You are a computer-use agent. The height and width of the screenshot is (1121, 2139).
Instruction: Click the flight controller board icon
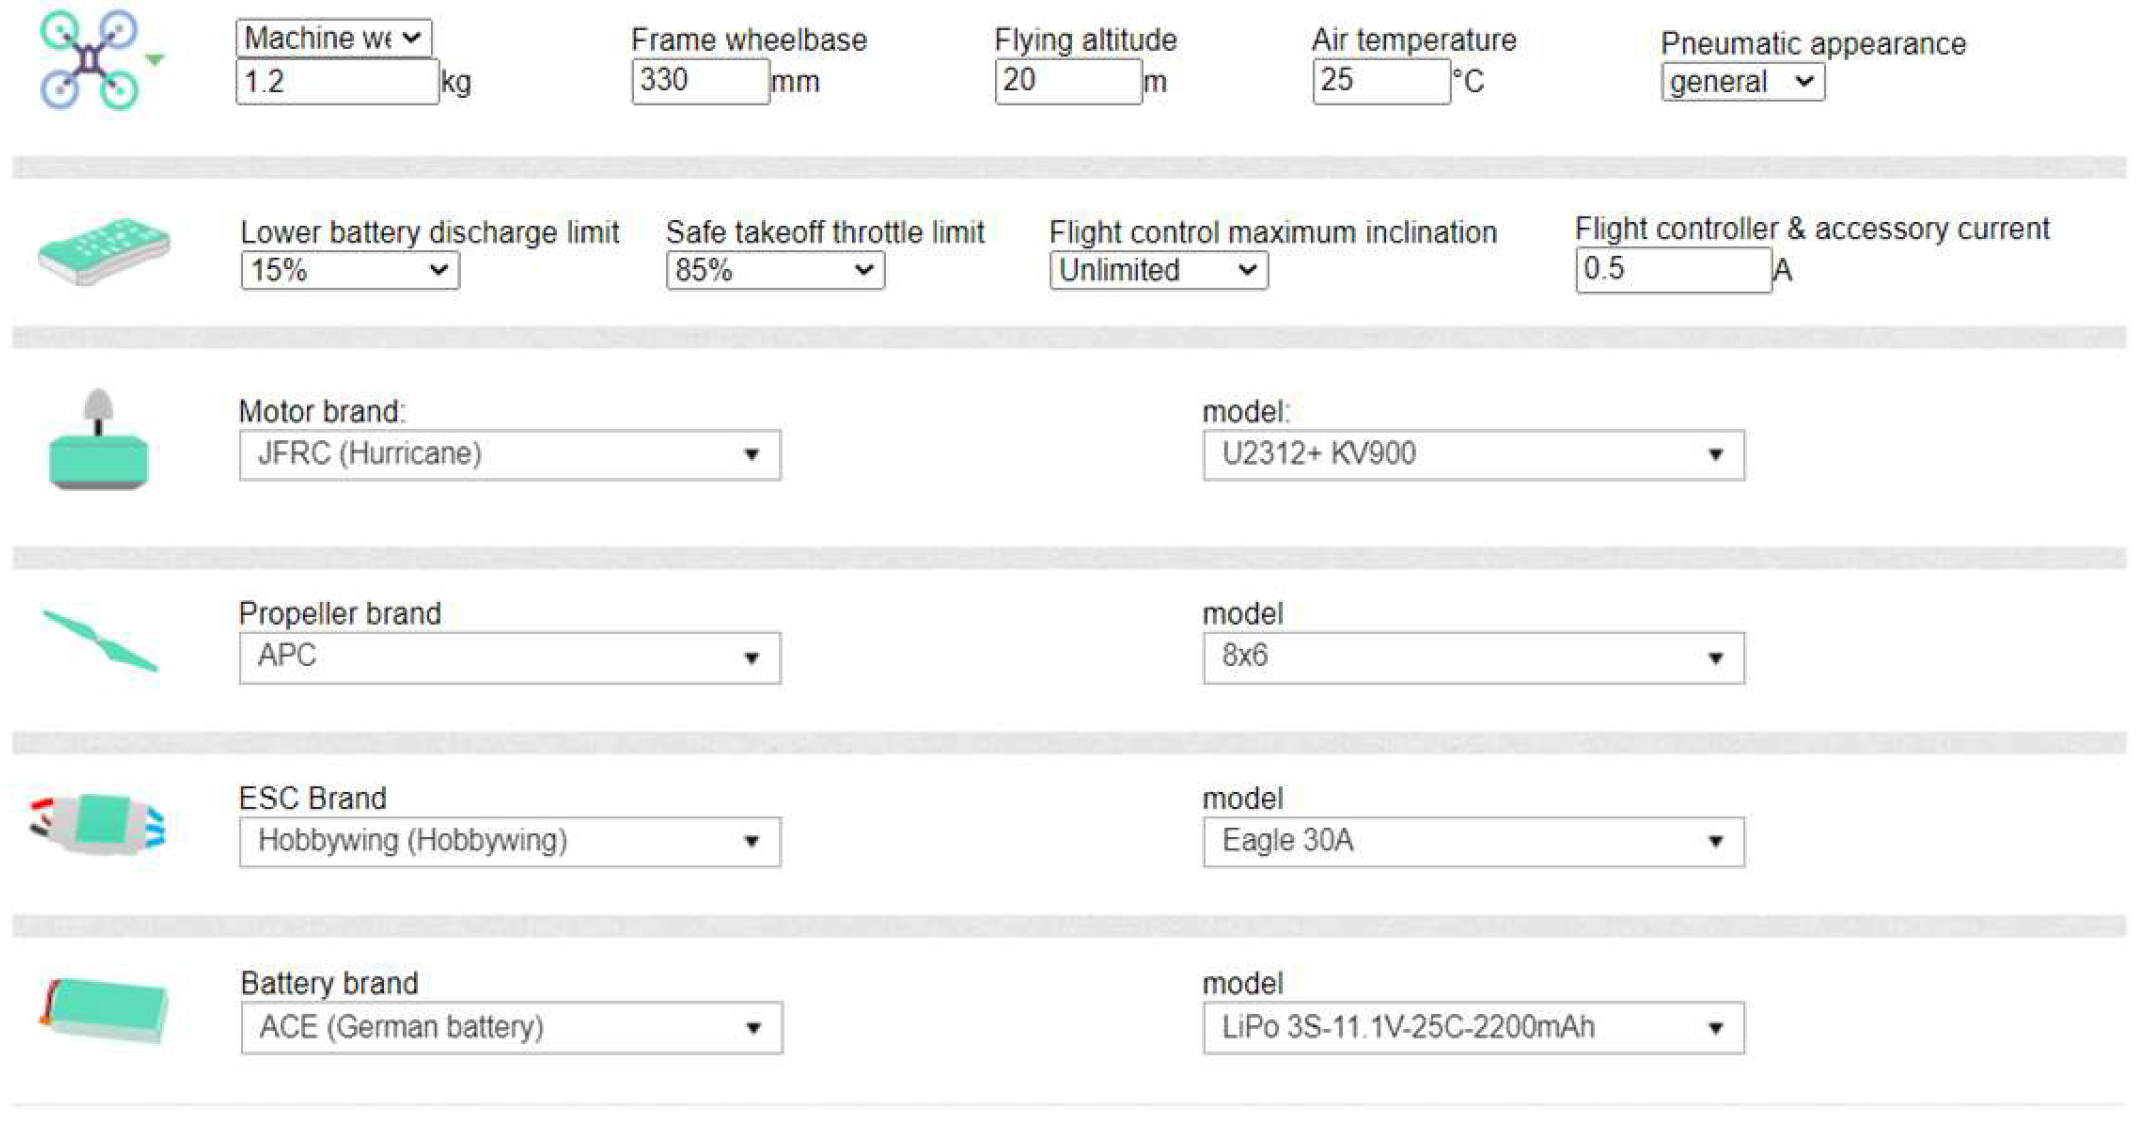click(103, 250)
